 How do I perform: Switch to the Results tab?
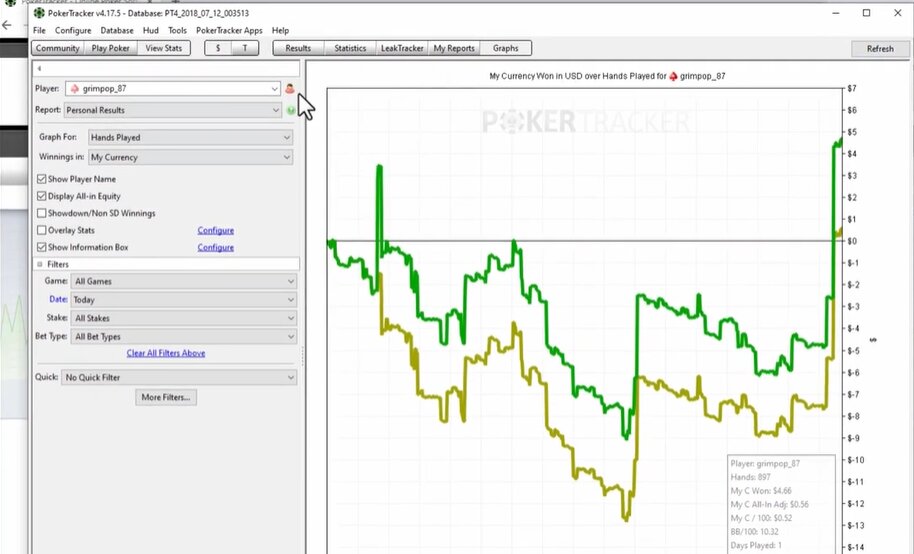tap(298, 48)
